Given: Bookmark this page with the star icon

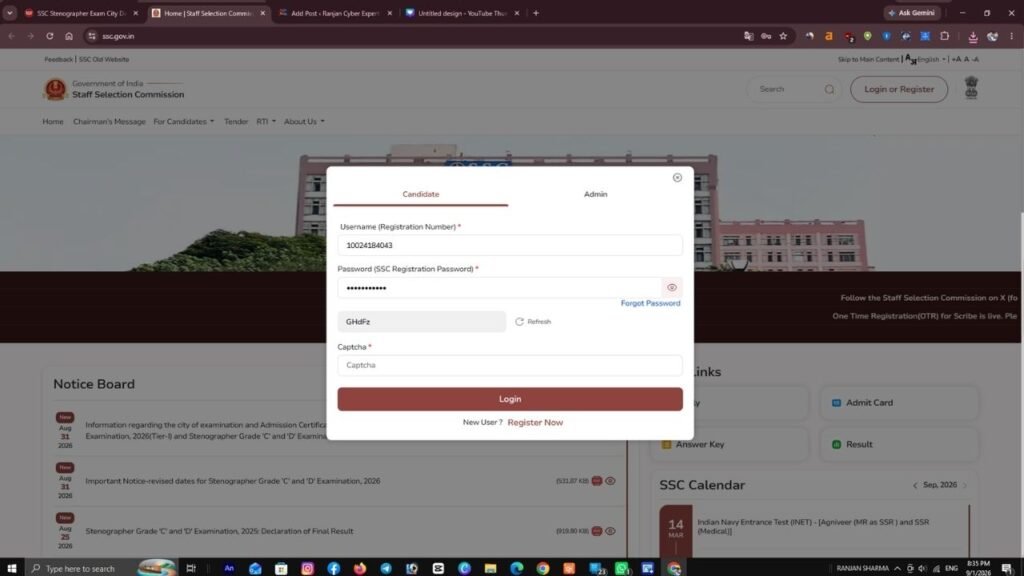Looking at the screenshot, I should pos(783,36).
